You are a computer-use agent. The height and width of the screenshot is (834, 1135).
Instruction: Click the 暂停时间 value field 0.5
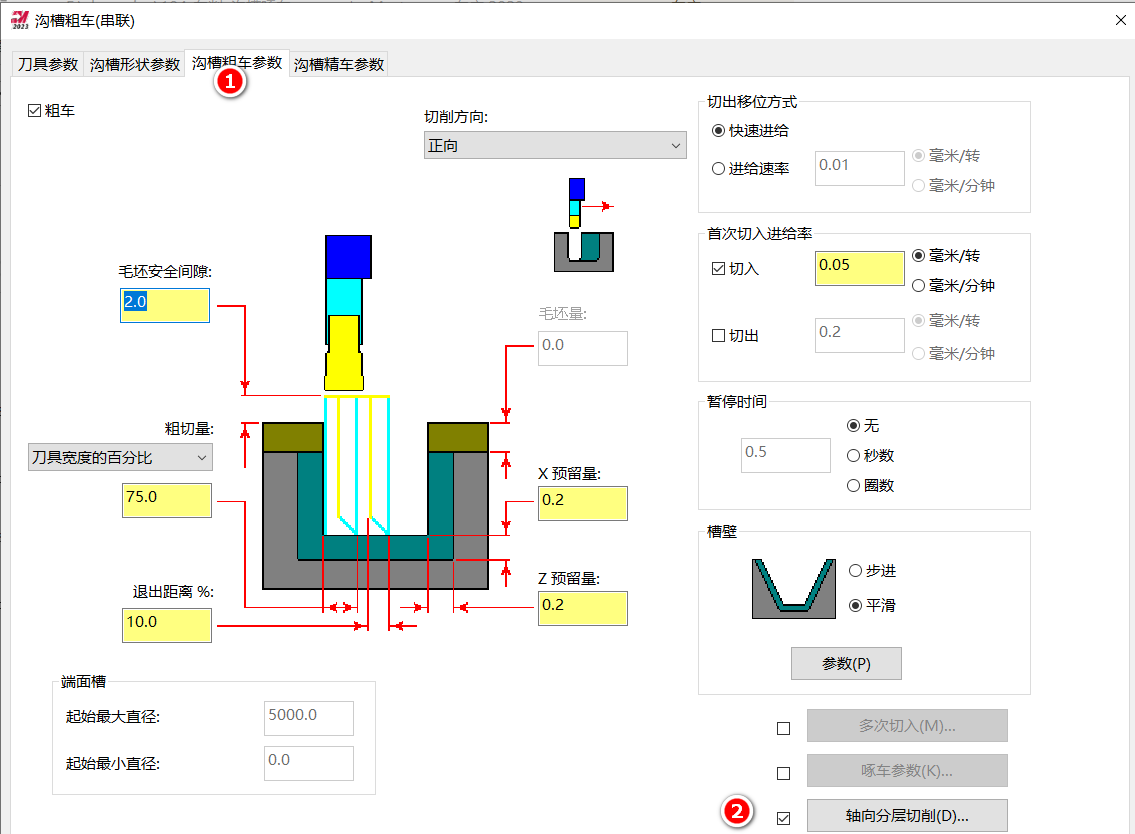point(785,455)
